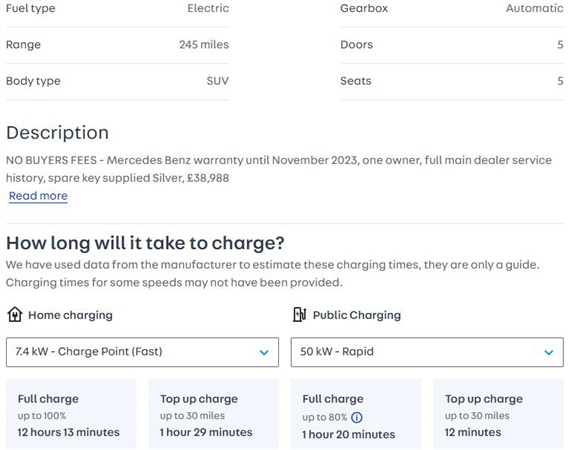Viewport: 568px width, 450px height.
Task: Click the Body type SUV row
Action: click(118, 81)
